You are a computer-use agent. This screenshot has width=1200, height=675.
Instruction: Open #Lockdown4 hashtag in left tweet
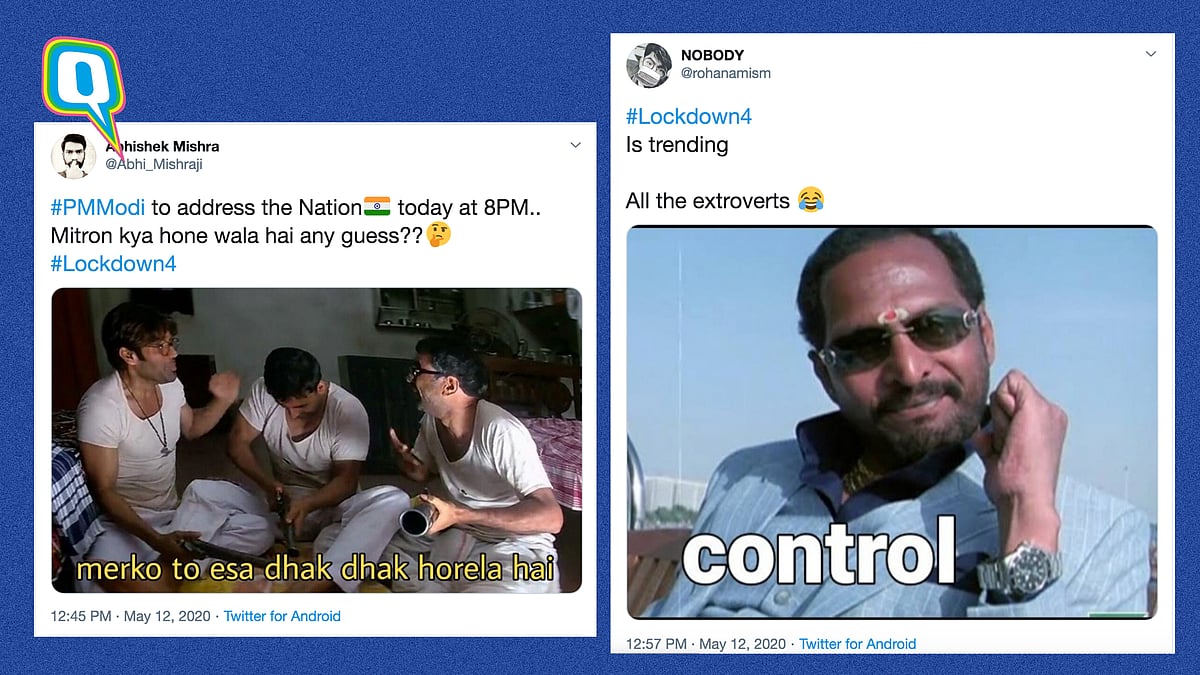click(114, 266)
